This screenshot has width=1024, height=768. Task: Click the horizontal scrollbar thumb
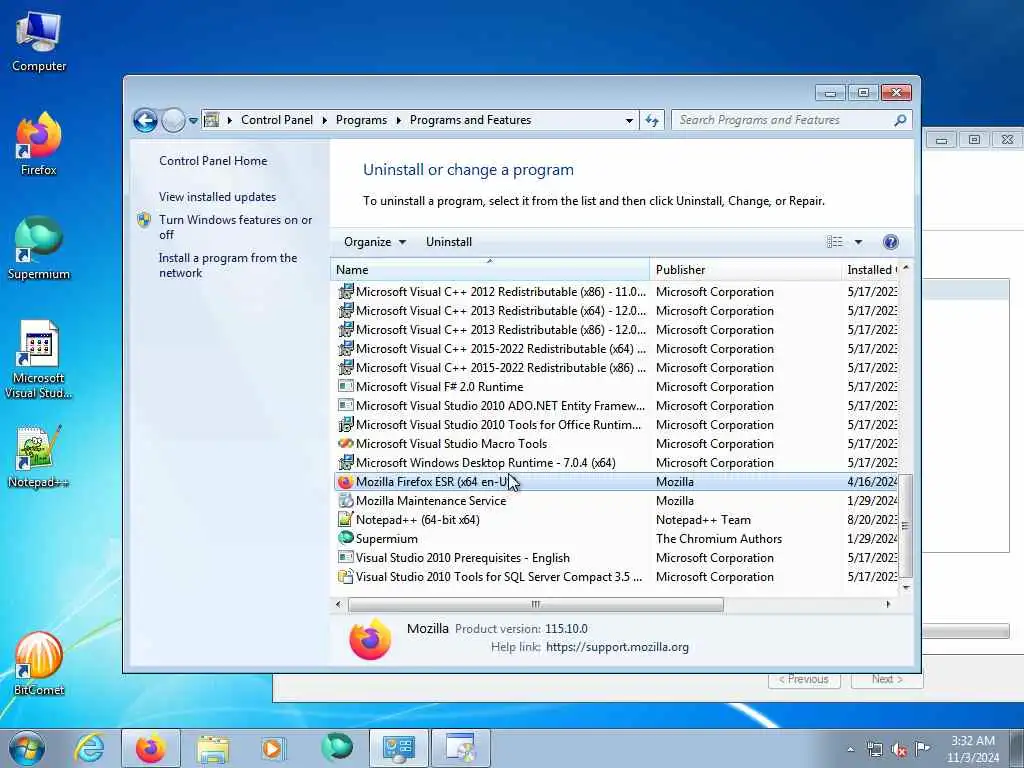coord(536,605)
